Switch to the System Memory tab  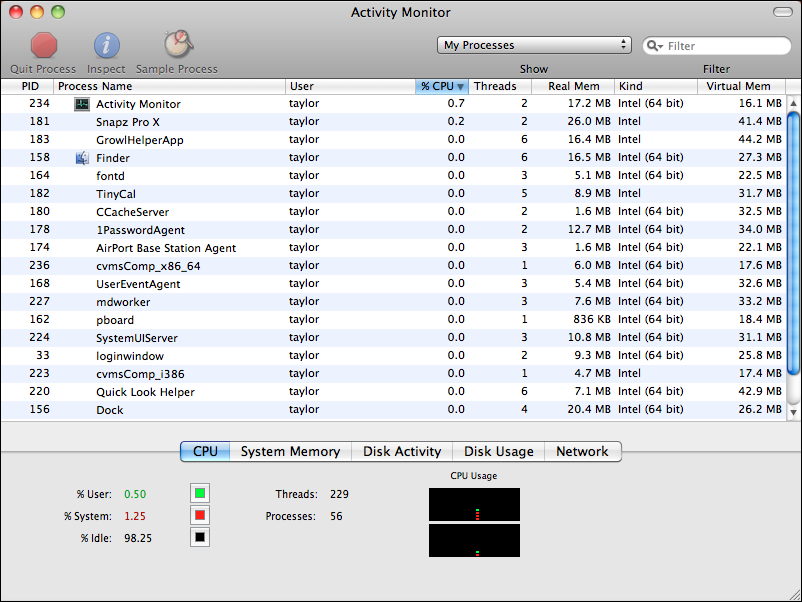point(290,451)
